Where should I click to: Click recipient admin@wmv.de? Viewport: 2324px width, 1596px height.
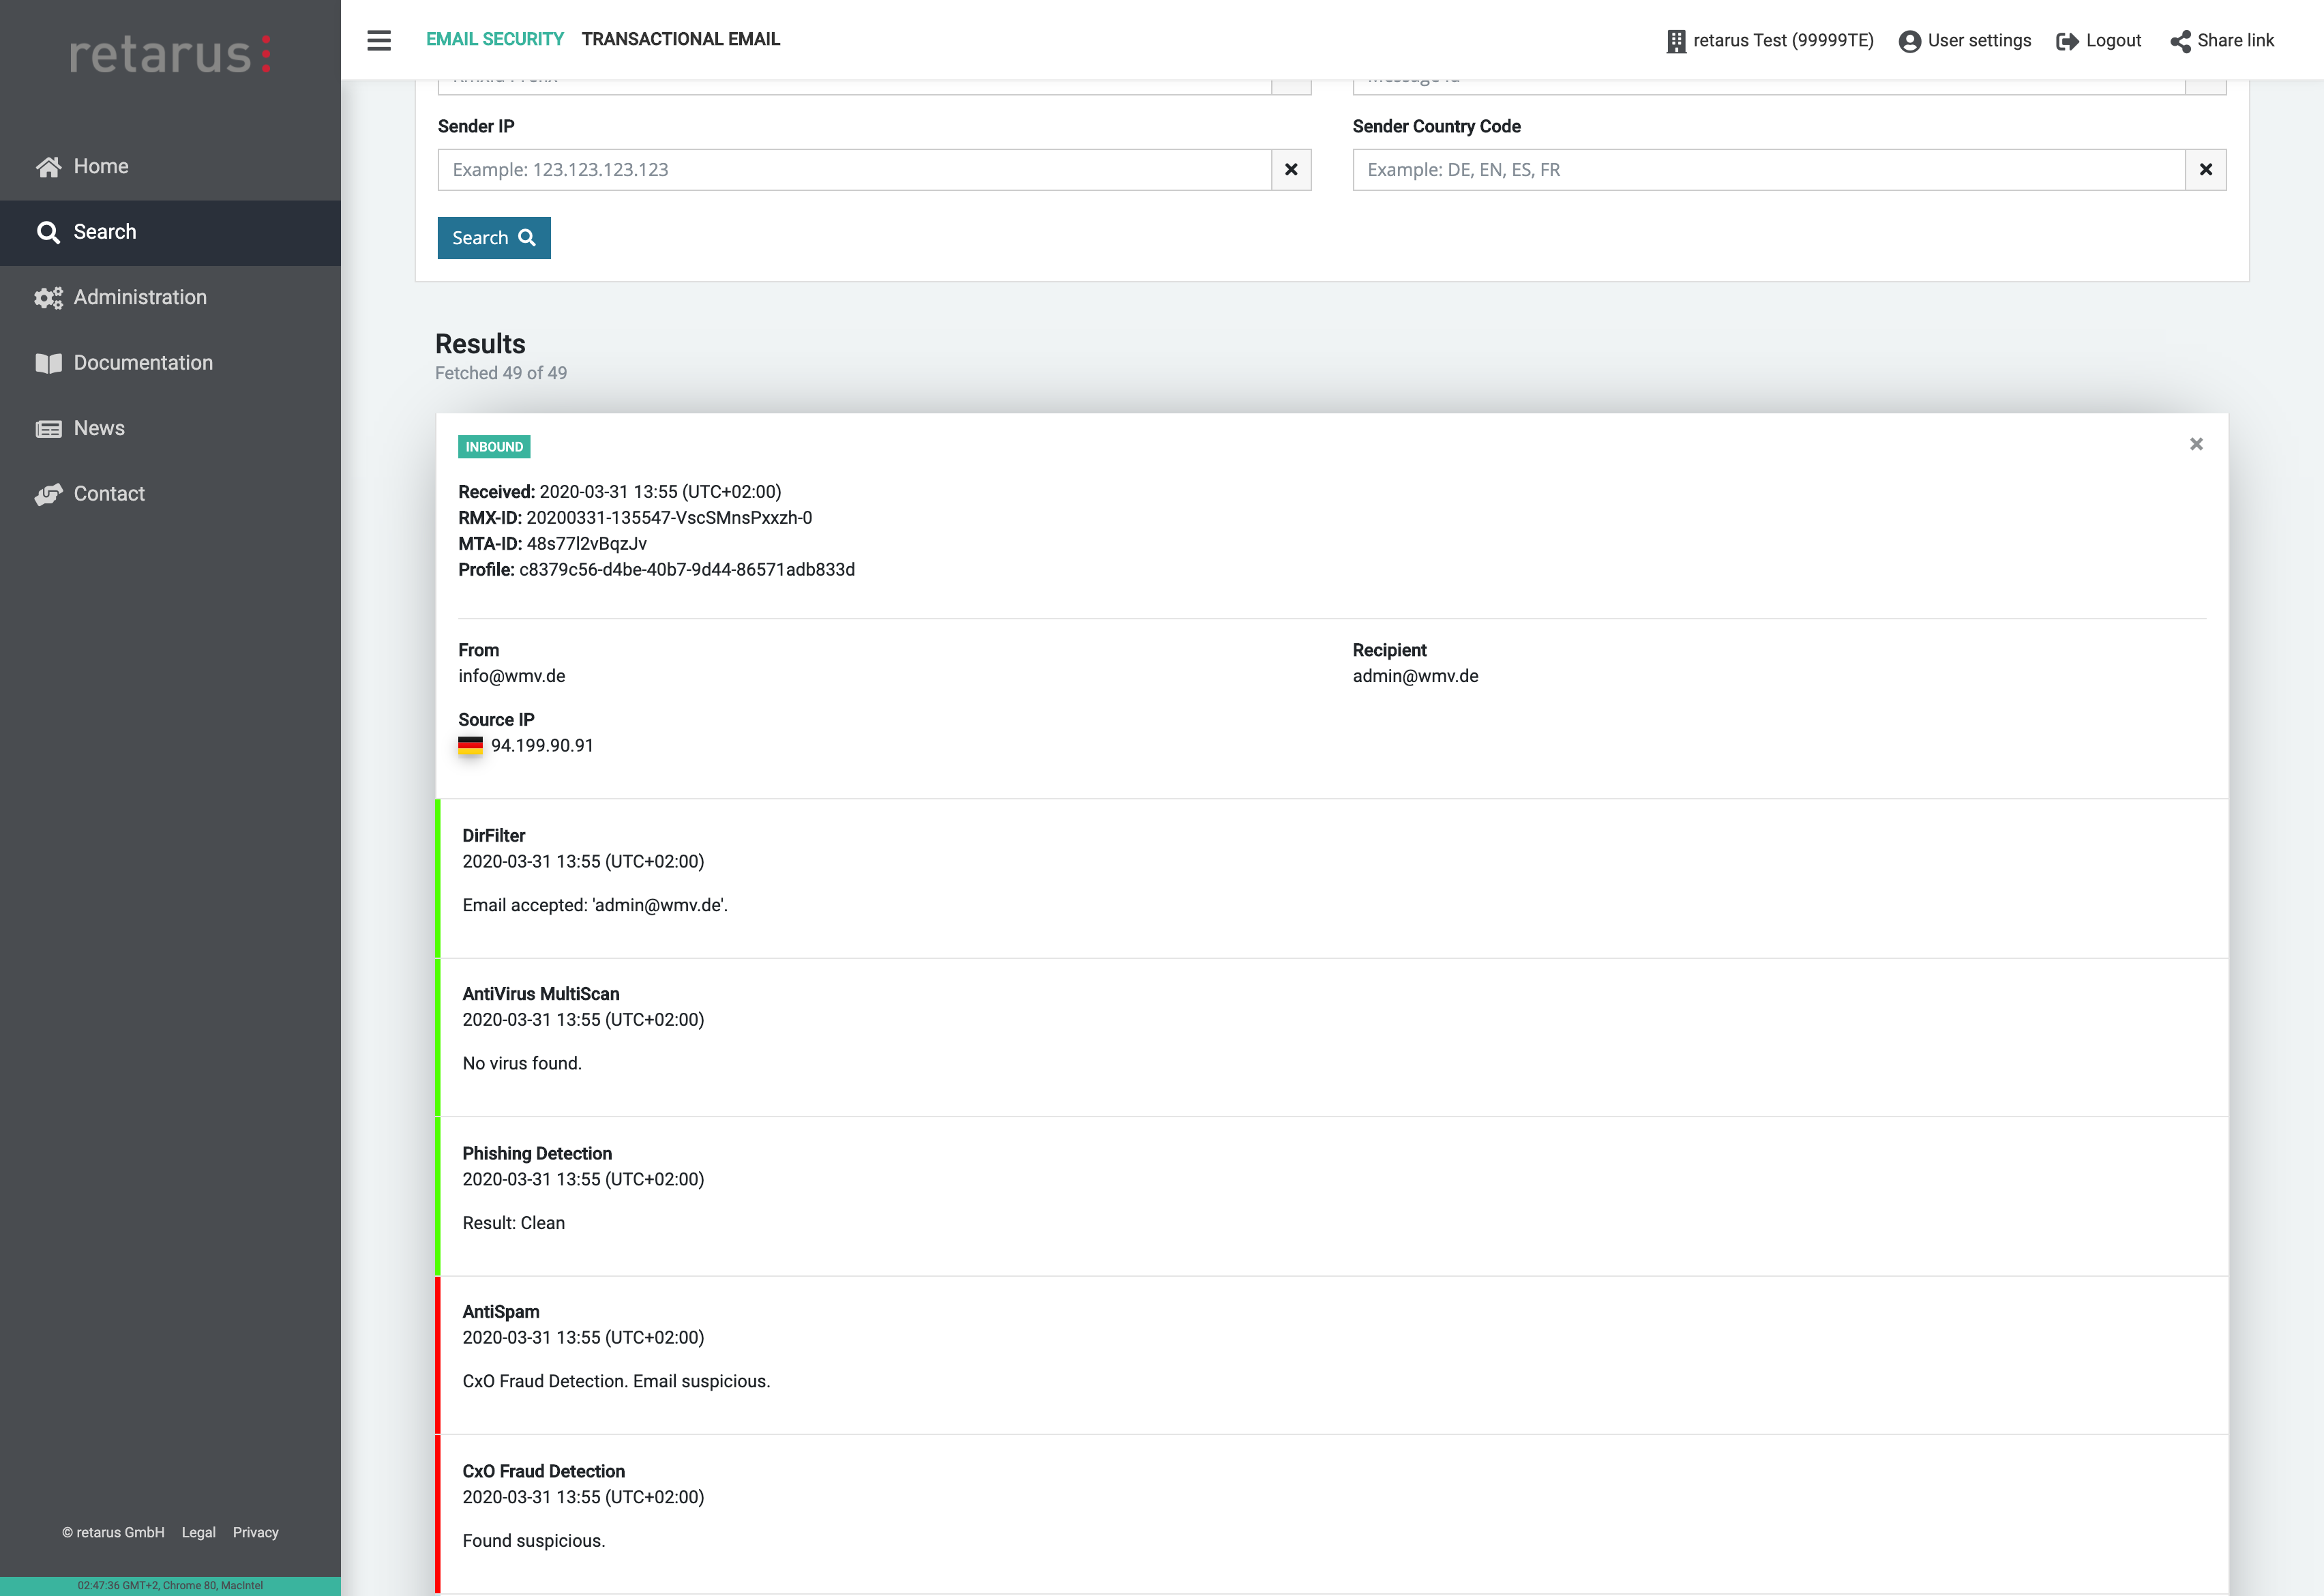click(x=1415, y=676)
